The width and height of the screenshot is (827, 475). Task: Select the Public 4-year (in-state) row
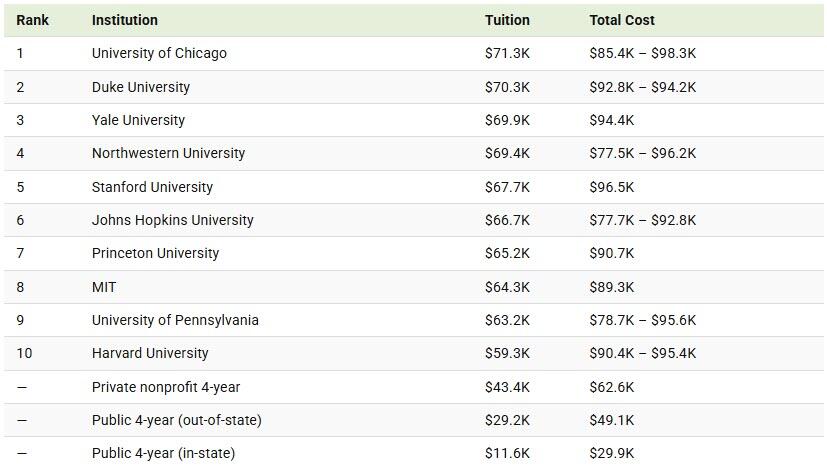163,453
